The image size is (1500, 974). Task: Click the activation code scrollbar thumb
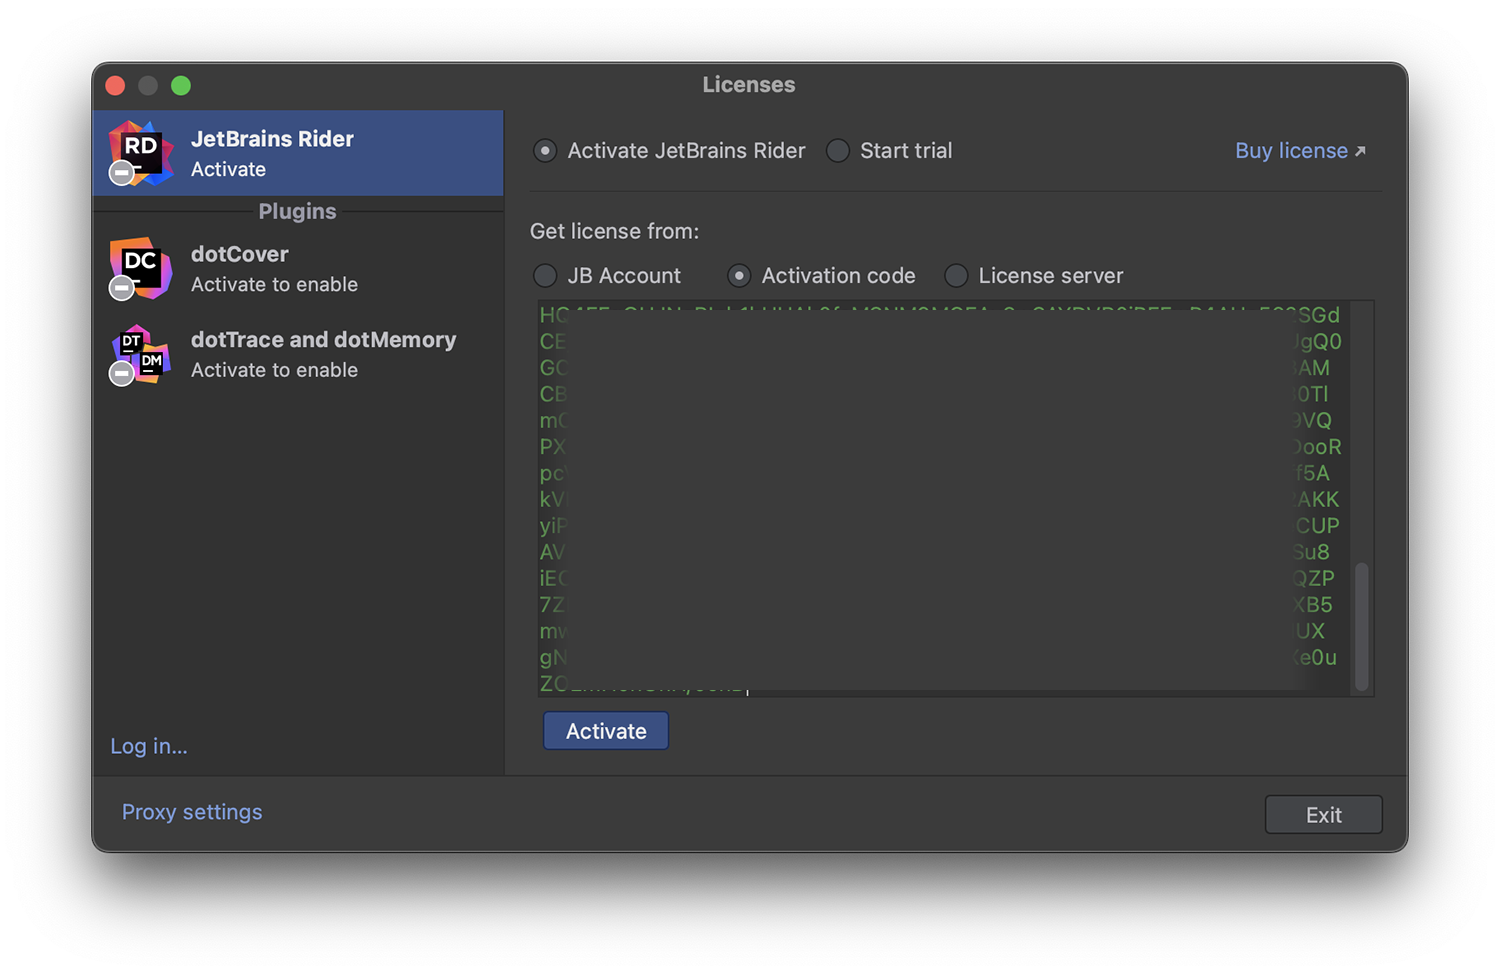[x=1361, y=626]
